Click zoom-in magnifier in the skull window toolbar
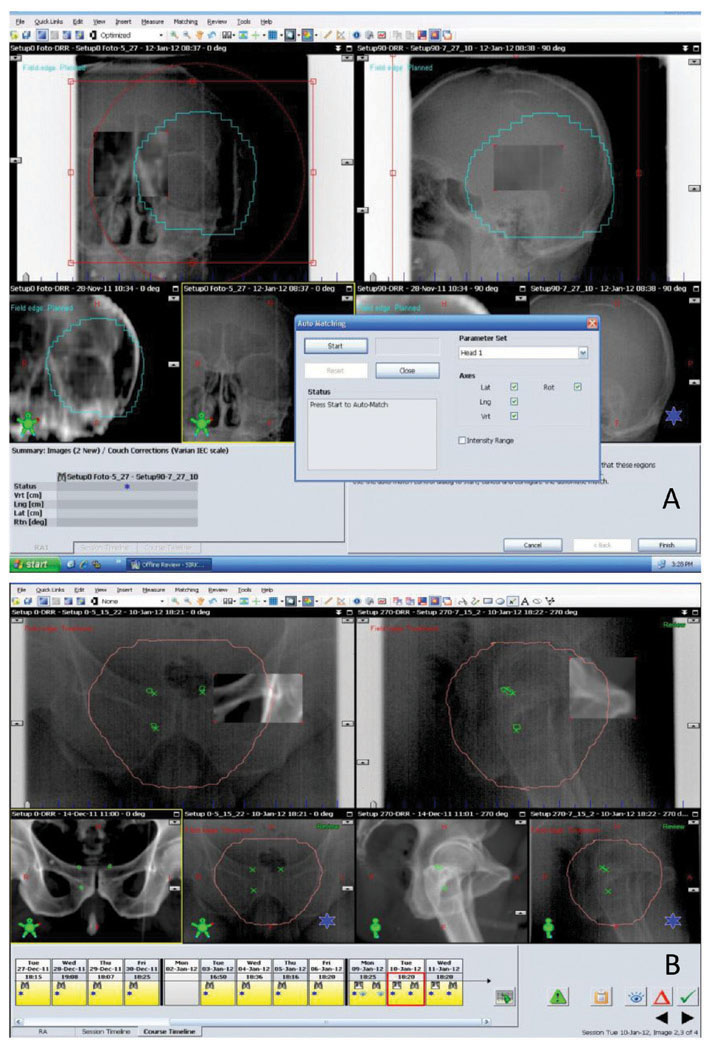 pos(174,35)
